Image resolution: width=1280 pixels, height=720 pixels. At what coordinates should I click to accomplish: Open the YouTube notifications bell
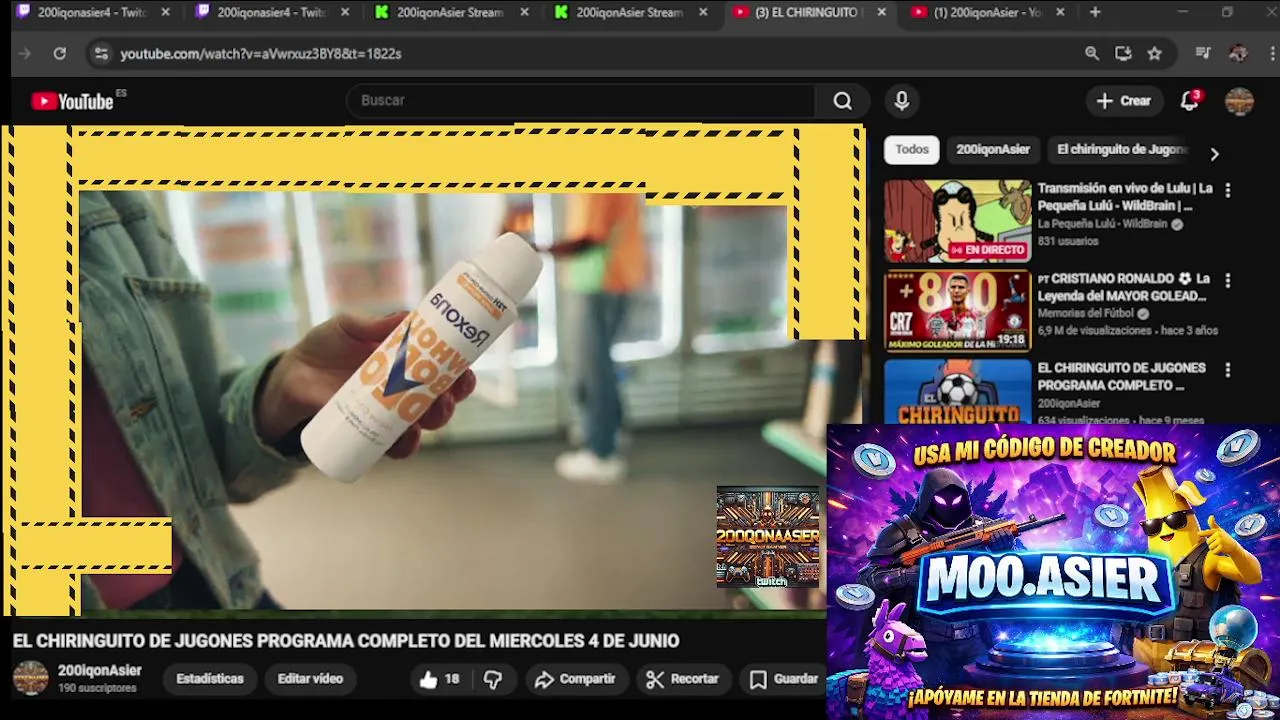click(1189, 101)
